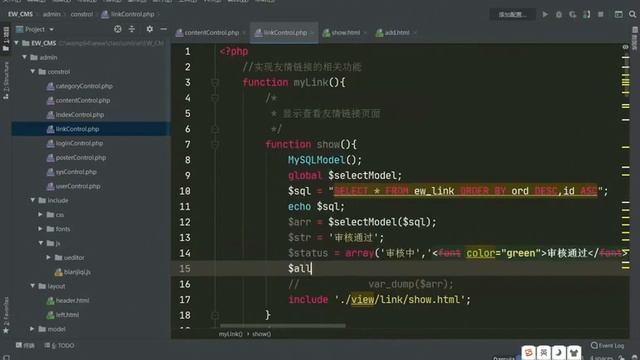Collapse the control folder
This screenshot has height=360, width=640.
pyautogui.click(x=33, y=71)
